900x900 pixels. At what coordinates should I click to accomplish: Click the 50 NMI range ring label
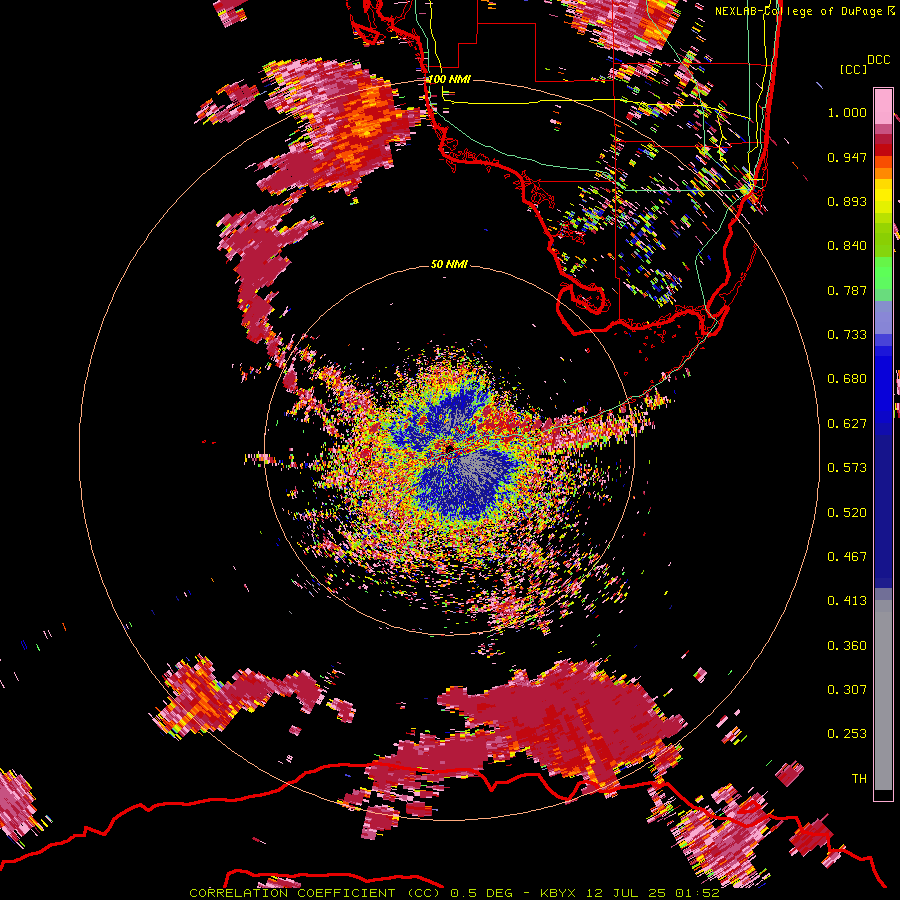(449, 264)
